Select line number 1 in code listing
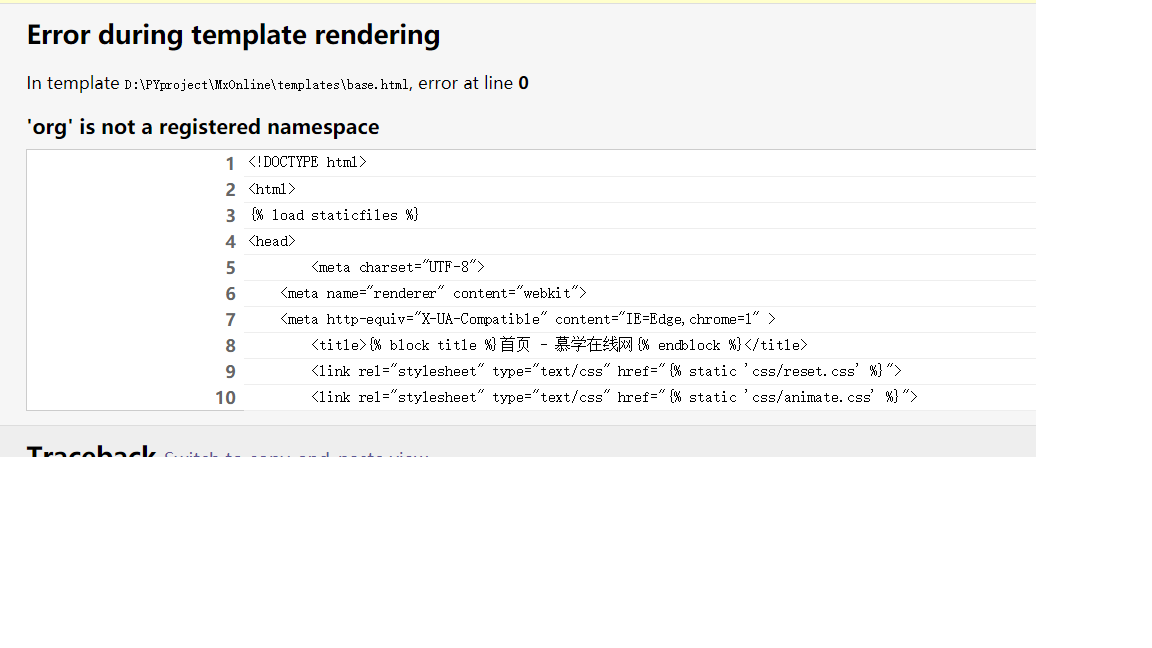This screenshot has height=648, width=1152. pyautogui.click(x=230, y=163)
